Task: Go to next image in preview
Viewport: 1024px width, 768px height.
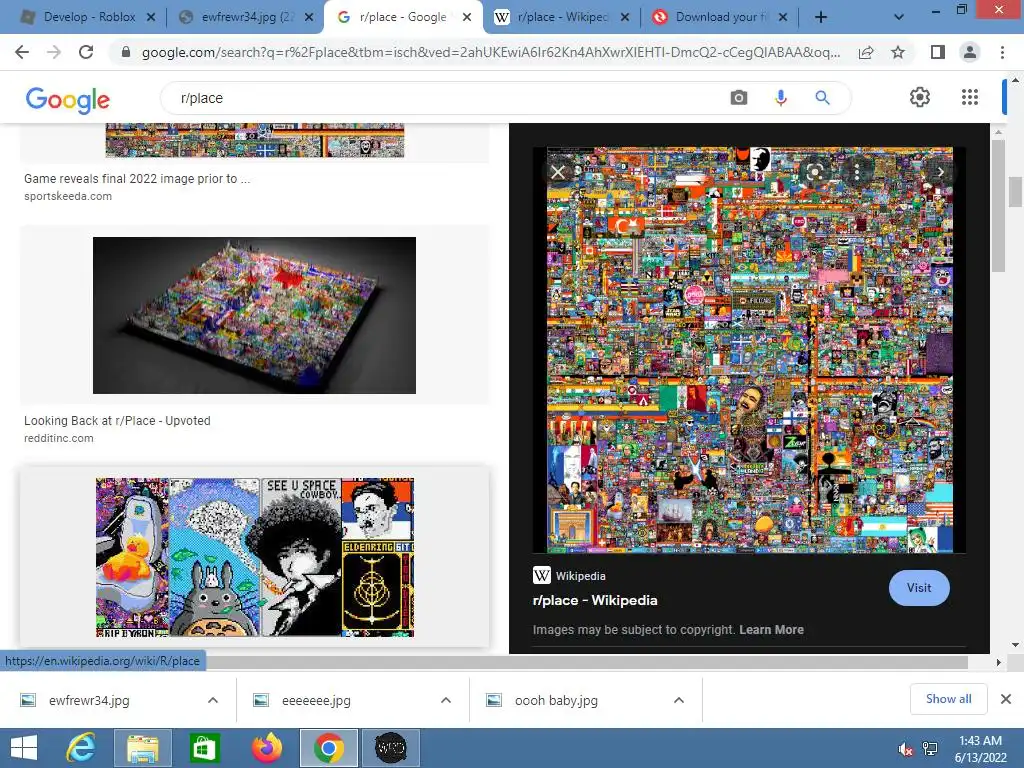Action: [940, 172]
